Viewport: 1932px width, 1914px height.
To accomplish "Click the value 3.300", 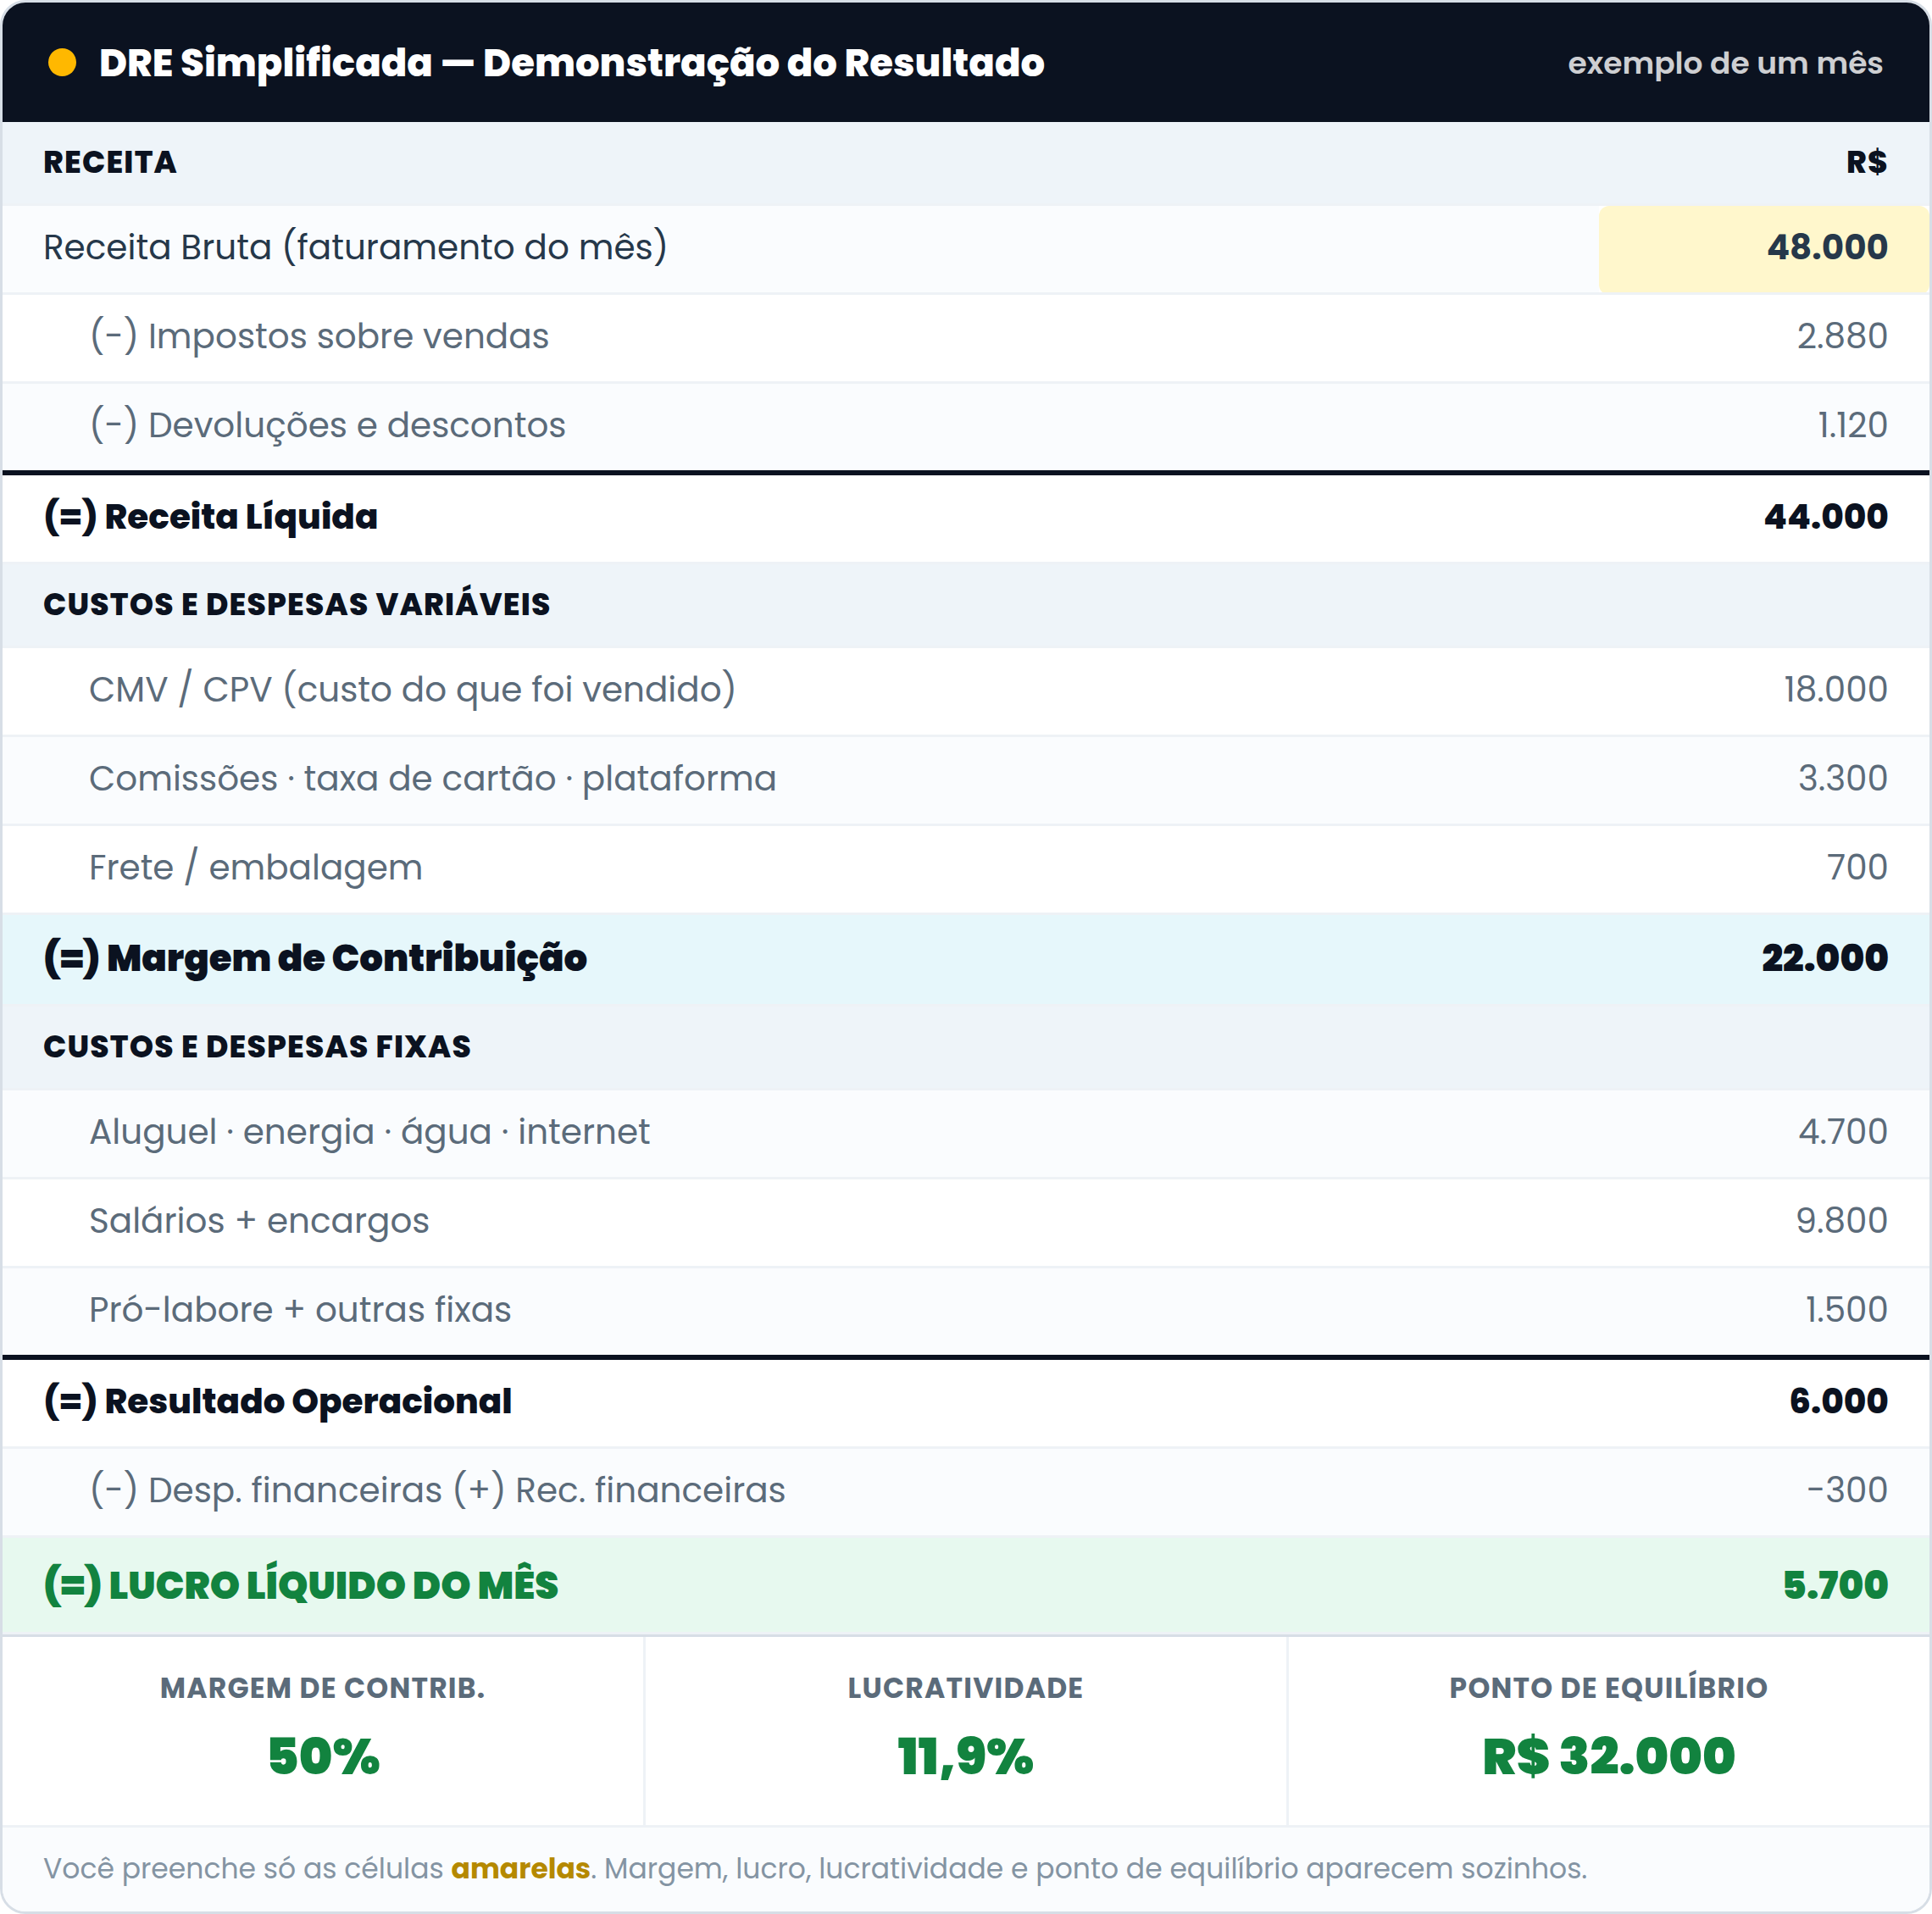I will [x=1842, y=778].
